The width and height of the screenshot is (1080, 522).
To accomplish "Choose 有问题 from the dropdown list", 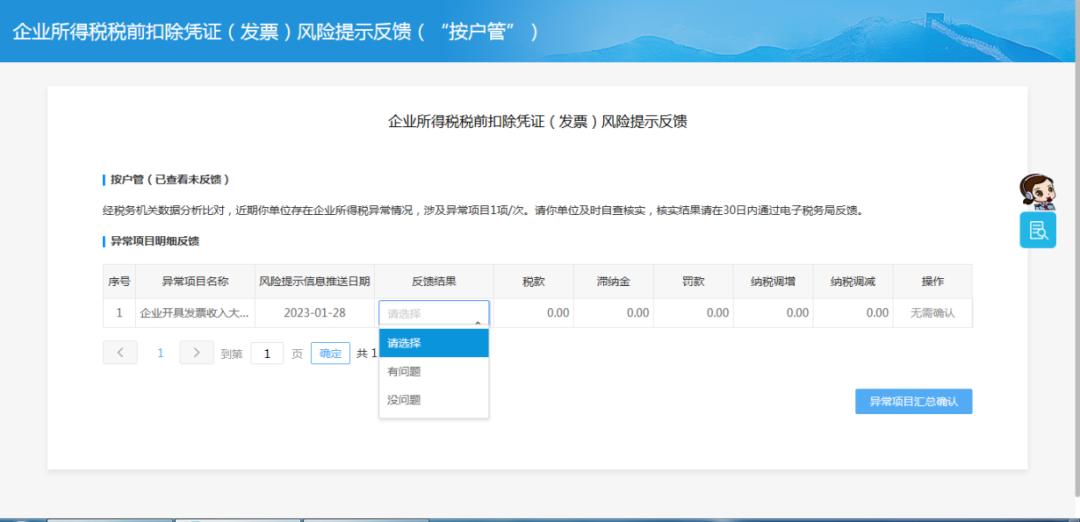I will (434, 372).
